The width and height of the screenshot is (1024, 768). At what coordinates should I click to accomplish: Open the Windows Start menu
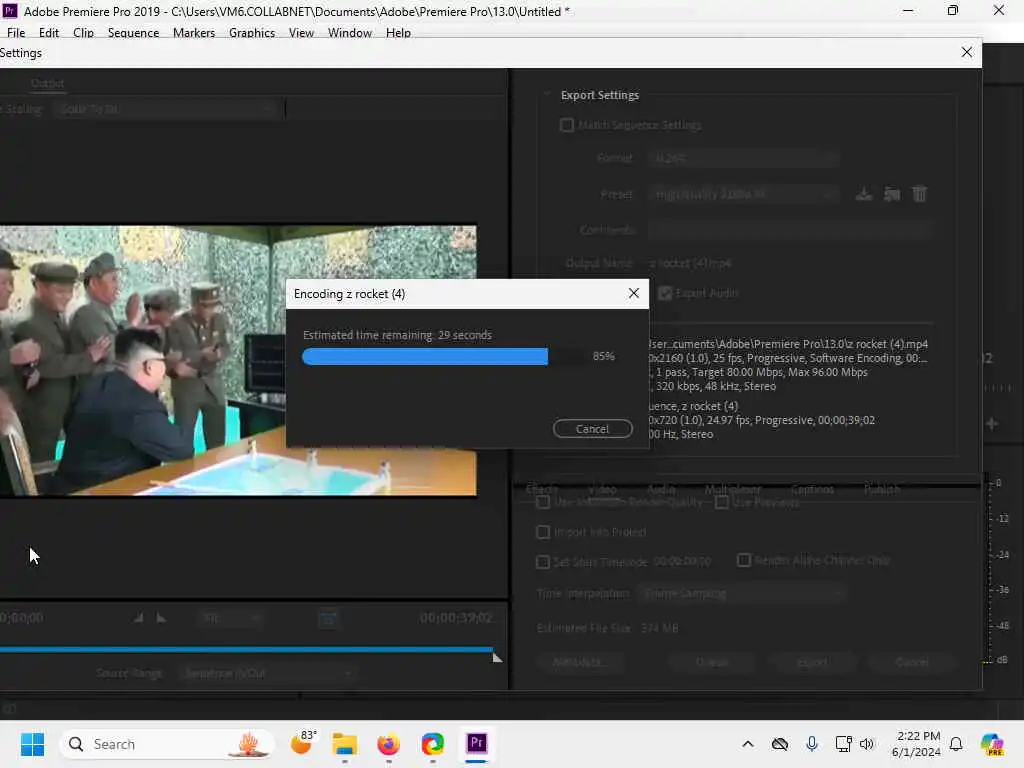pos(32,744)
